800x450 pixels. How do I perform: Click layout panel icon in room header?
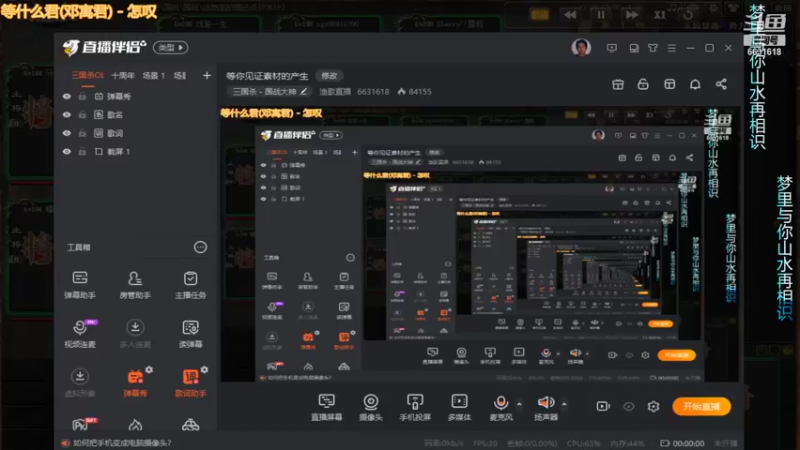(x=669, y=84)
